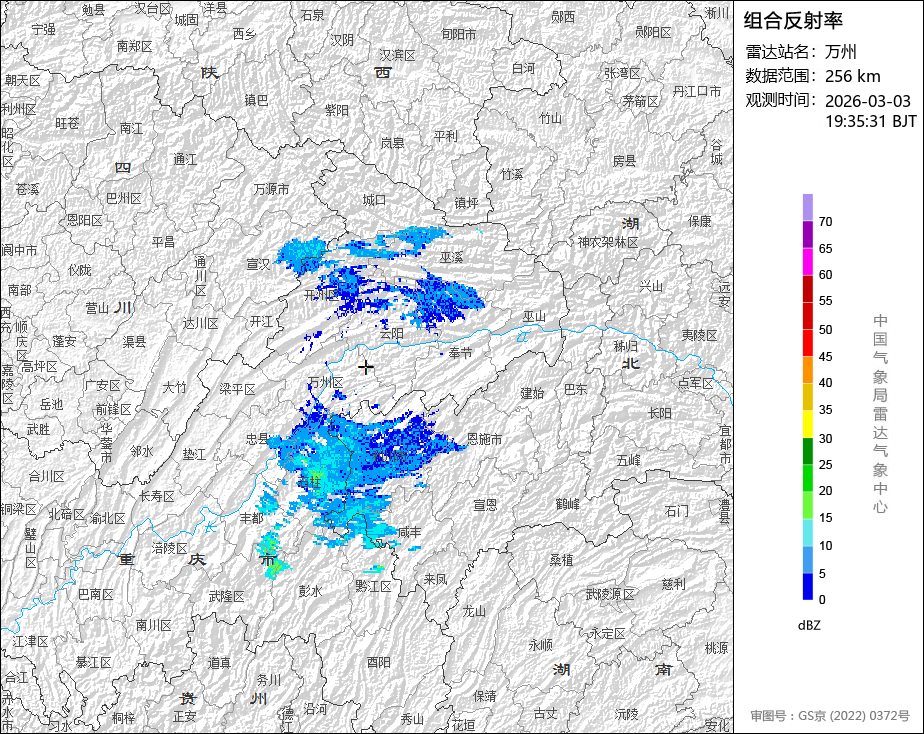Select the 万源市 city label
Image resolution: width=924 pixels, height=734 pixels.
pos(272,189)
